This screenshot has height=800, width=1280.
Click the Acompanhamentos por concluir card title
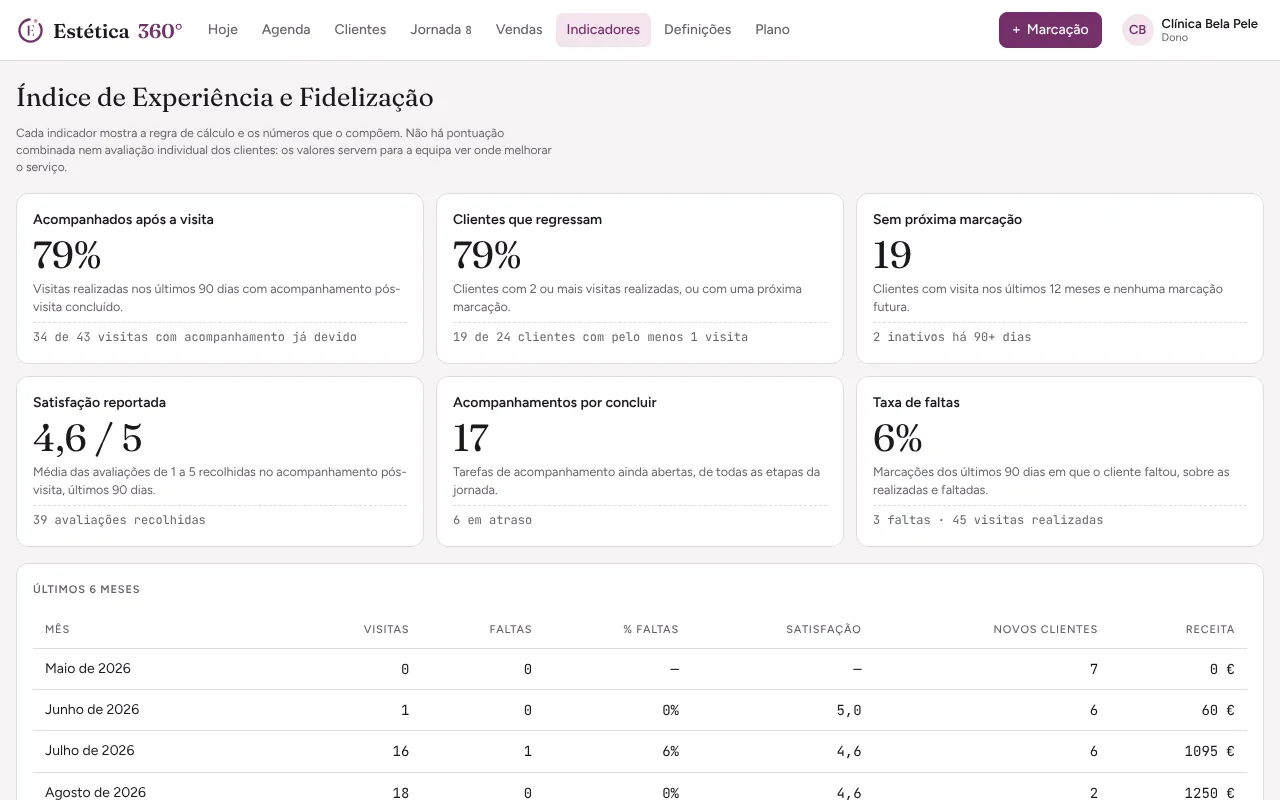tap(554, 402)
